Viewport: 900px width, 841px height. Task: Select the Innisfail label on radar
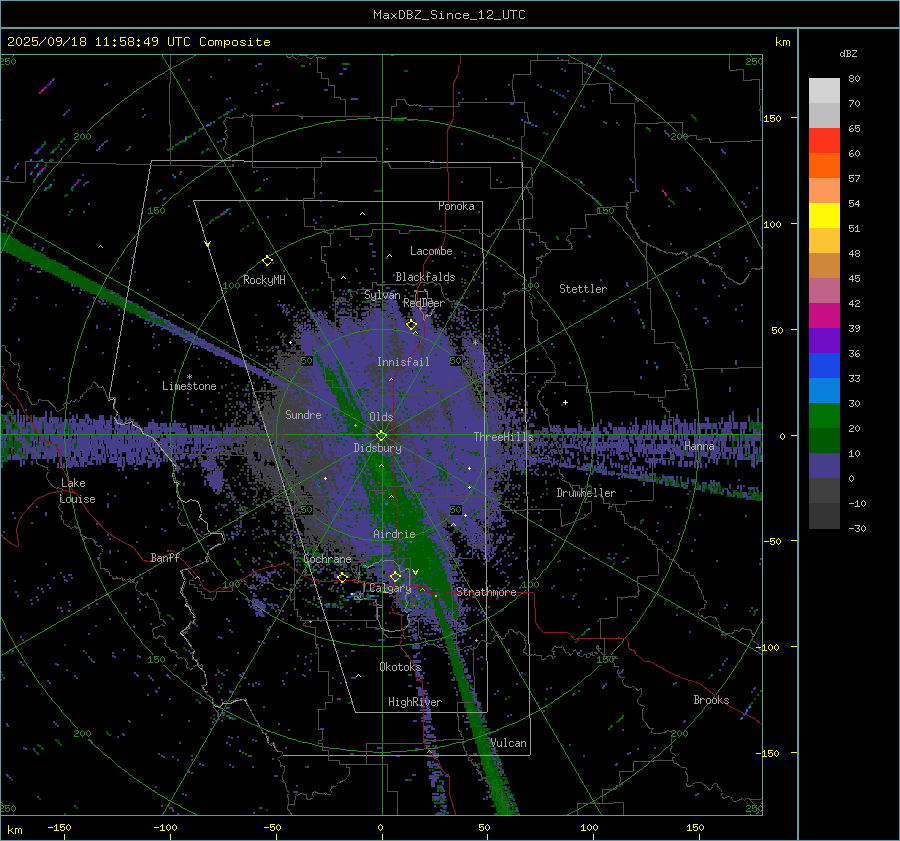click(x=403, y=361)
